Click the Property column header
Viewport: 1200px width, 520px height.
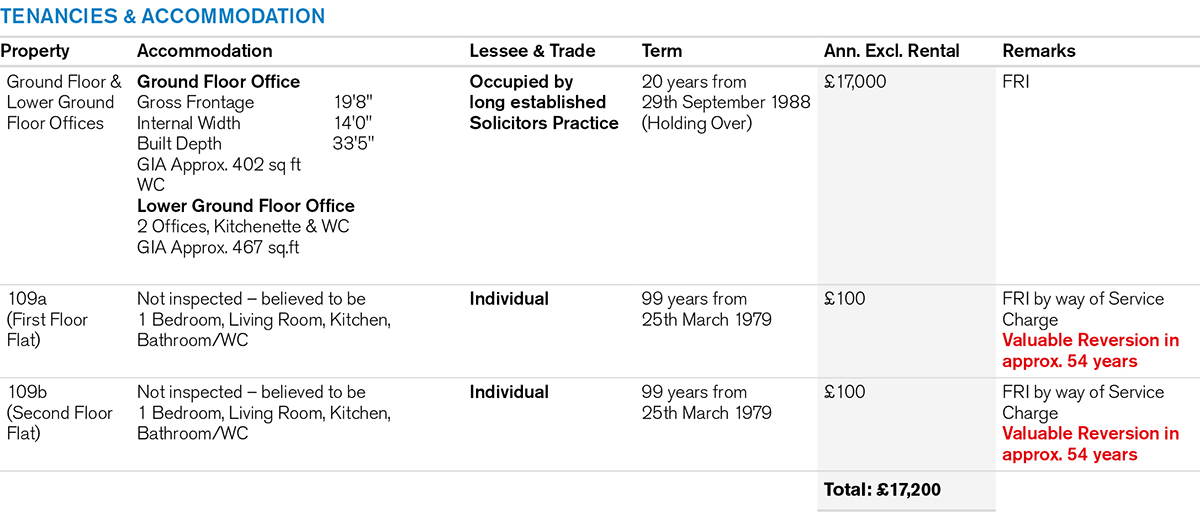35,51
